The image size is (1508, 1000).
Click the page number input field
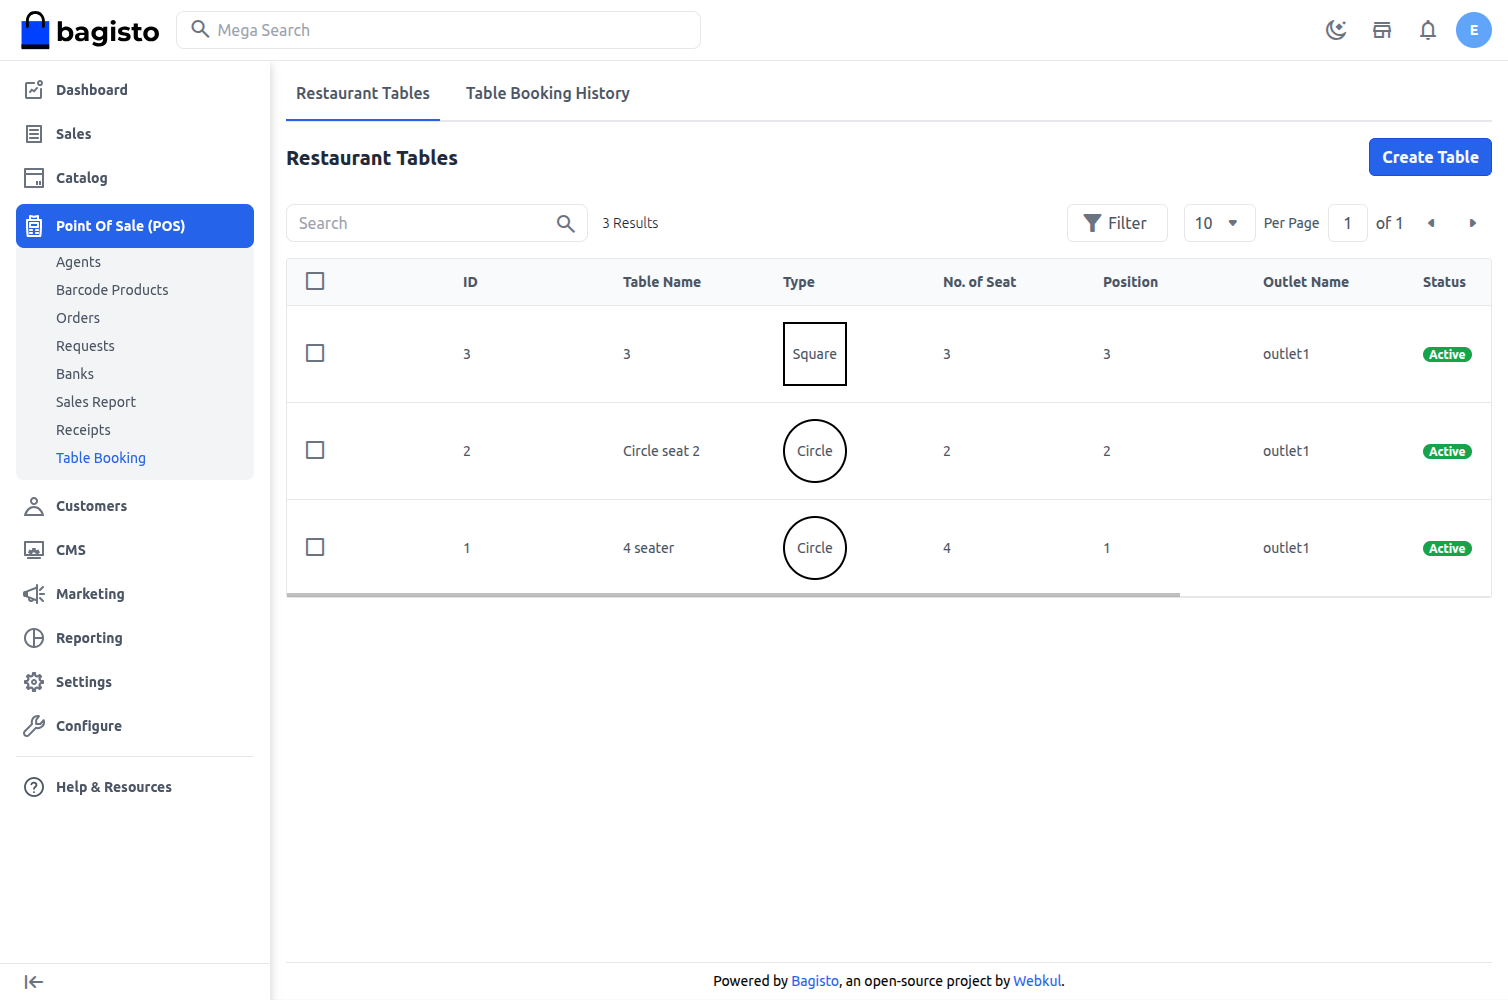click(x=1347, y=223)
